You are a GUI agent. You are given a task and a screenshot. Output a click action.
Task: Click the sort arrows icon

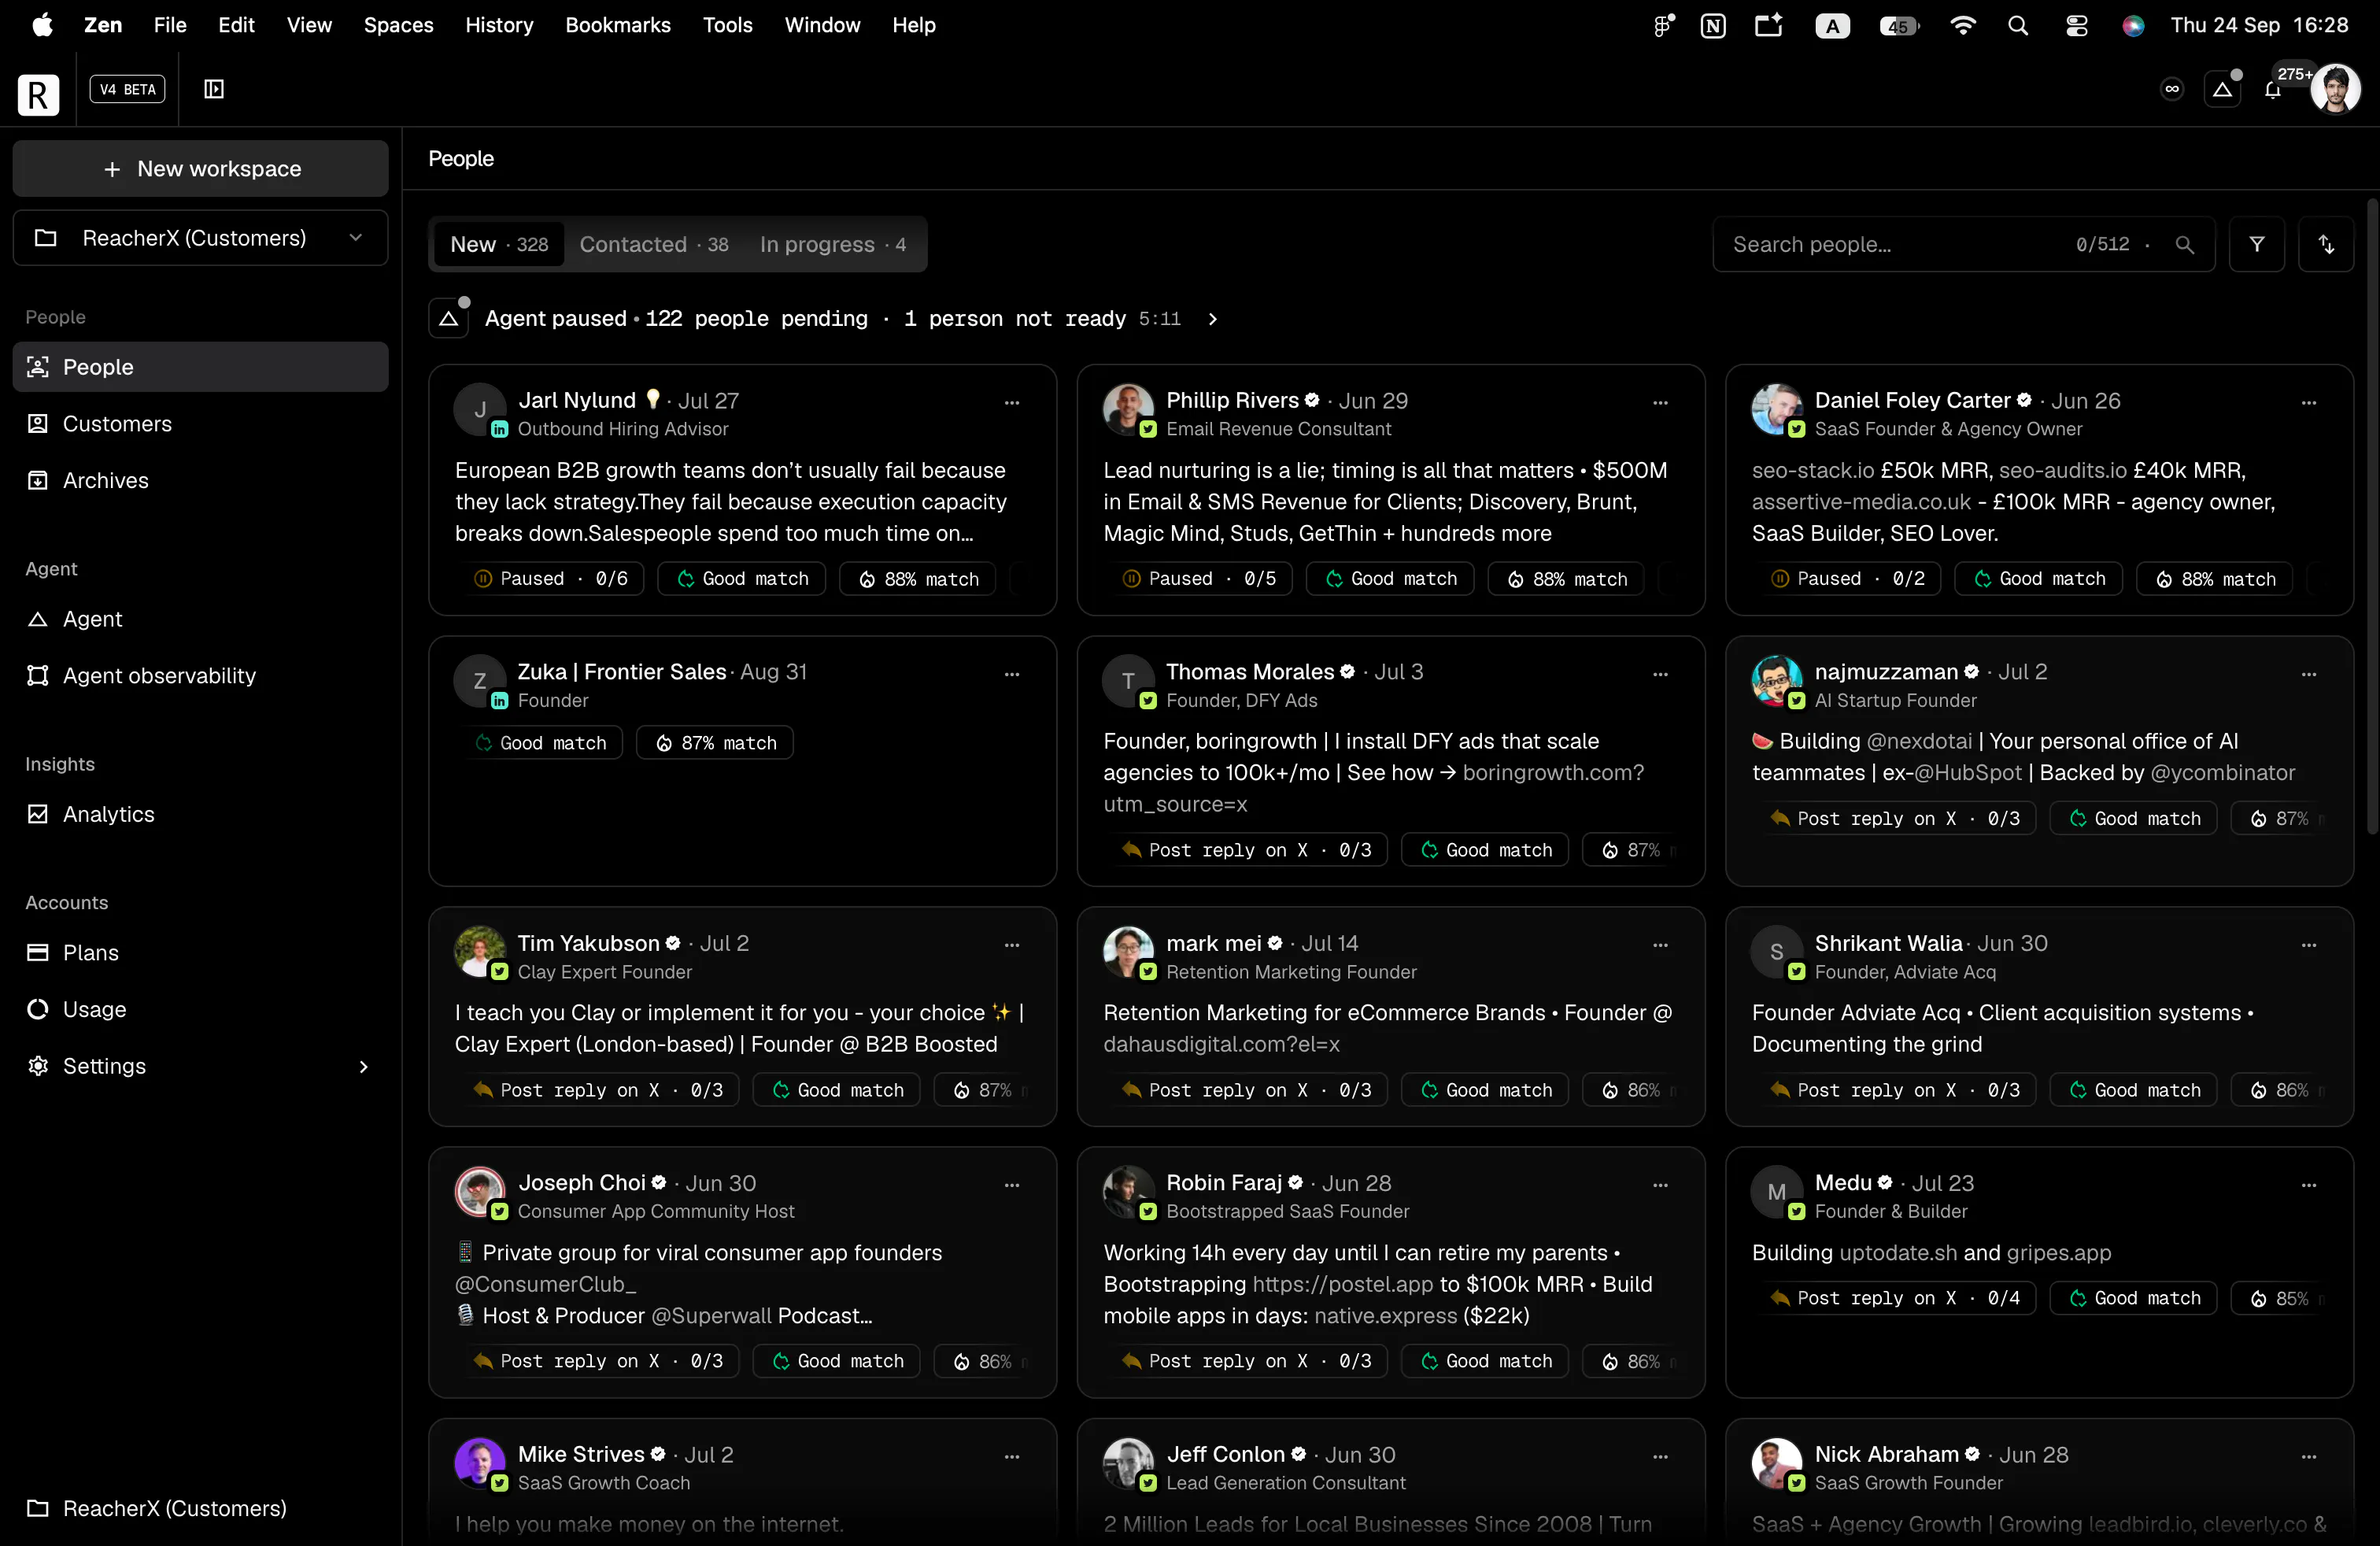tap(2326, 244)
